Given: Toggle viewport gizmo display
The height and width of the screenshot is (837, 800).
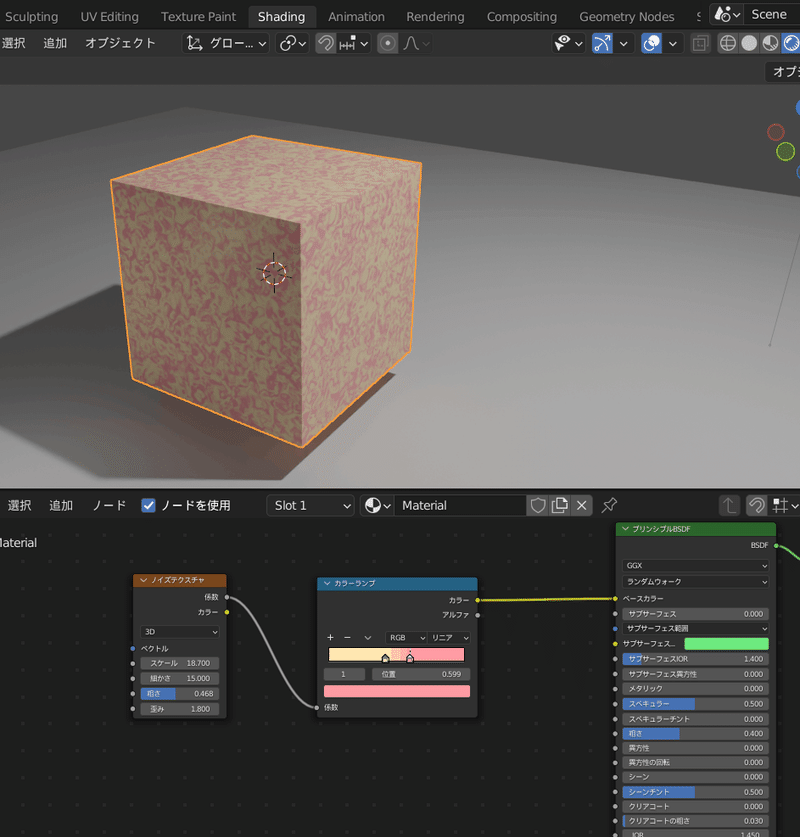Looking at the screenshot, I should click(x=603, y=43).
